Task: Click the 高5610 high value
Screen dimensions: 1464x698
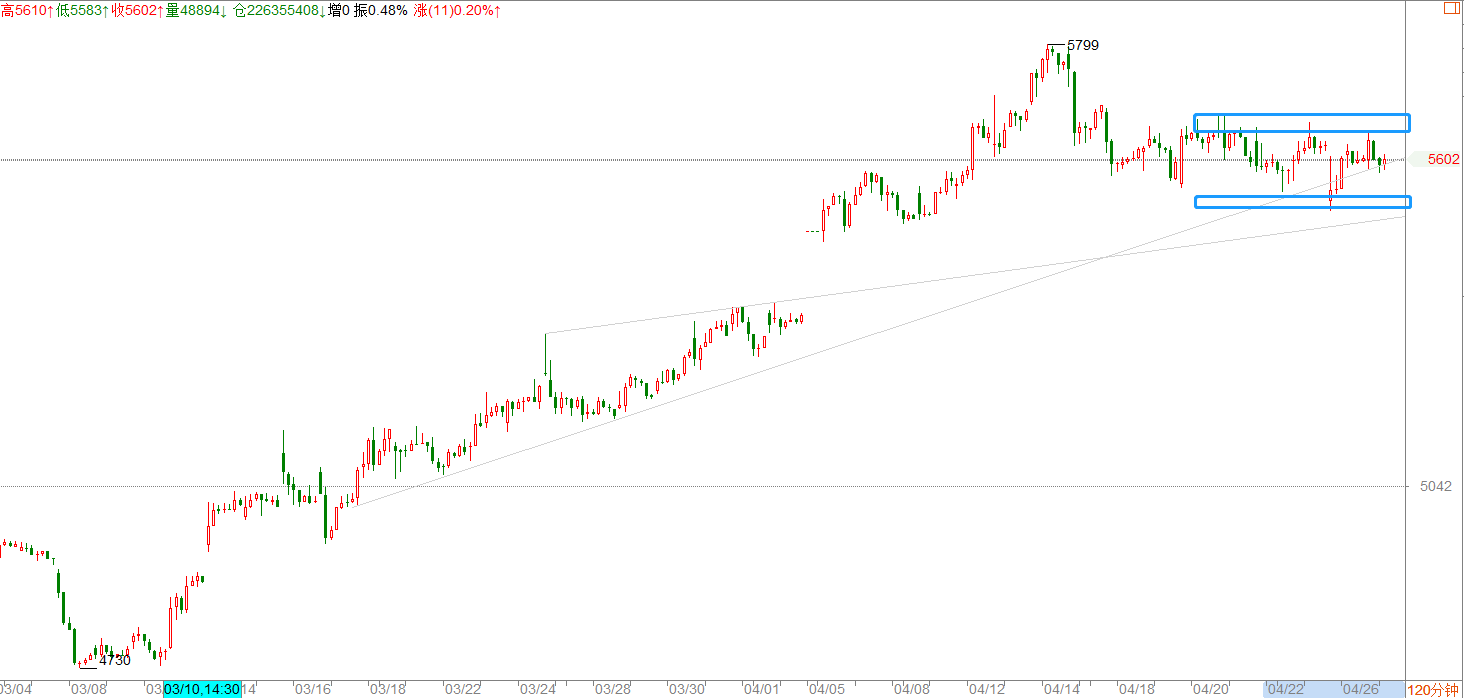Action: [26, 9]
